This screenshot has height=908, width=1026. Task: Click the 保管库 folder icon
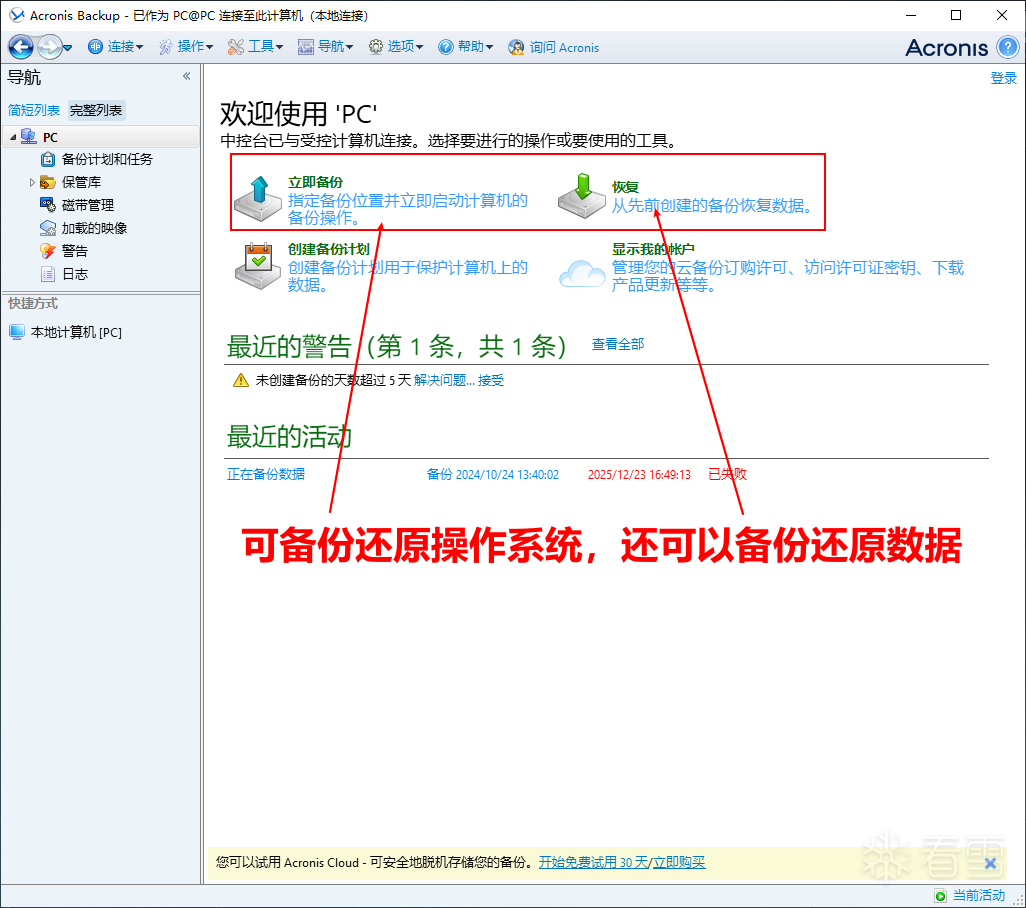(x=48, y=182)
